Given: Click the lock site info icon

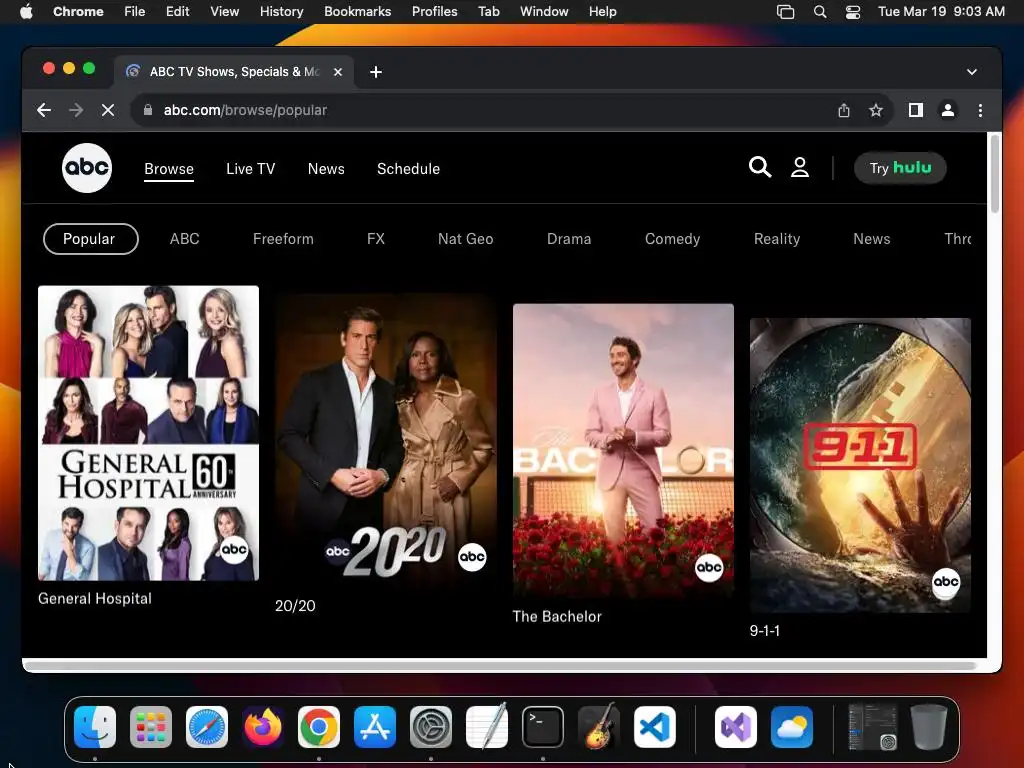Looking at the screenshot, I should 148,110.
